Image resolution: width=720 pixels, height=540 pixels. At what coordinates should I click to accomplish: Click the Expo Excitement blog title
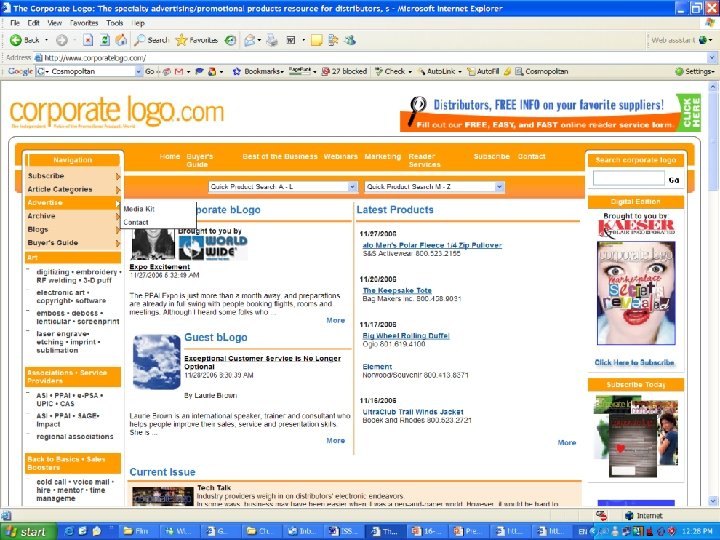(159, 267)
